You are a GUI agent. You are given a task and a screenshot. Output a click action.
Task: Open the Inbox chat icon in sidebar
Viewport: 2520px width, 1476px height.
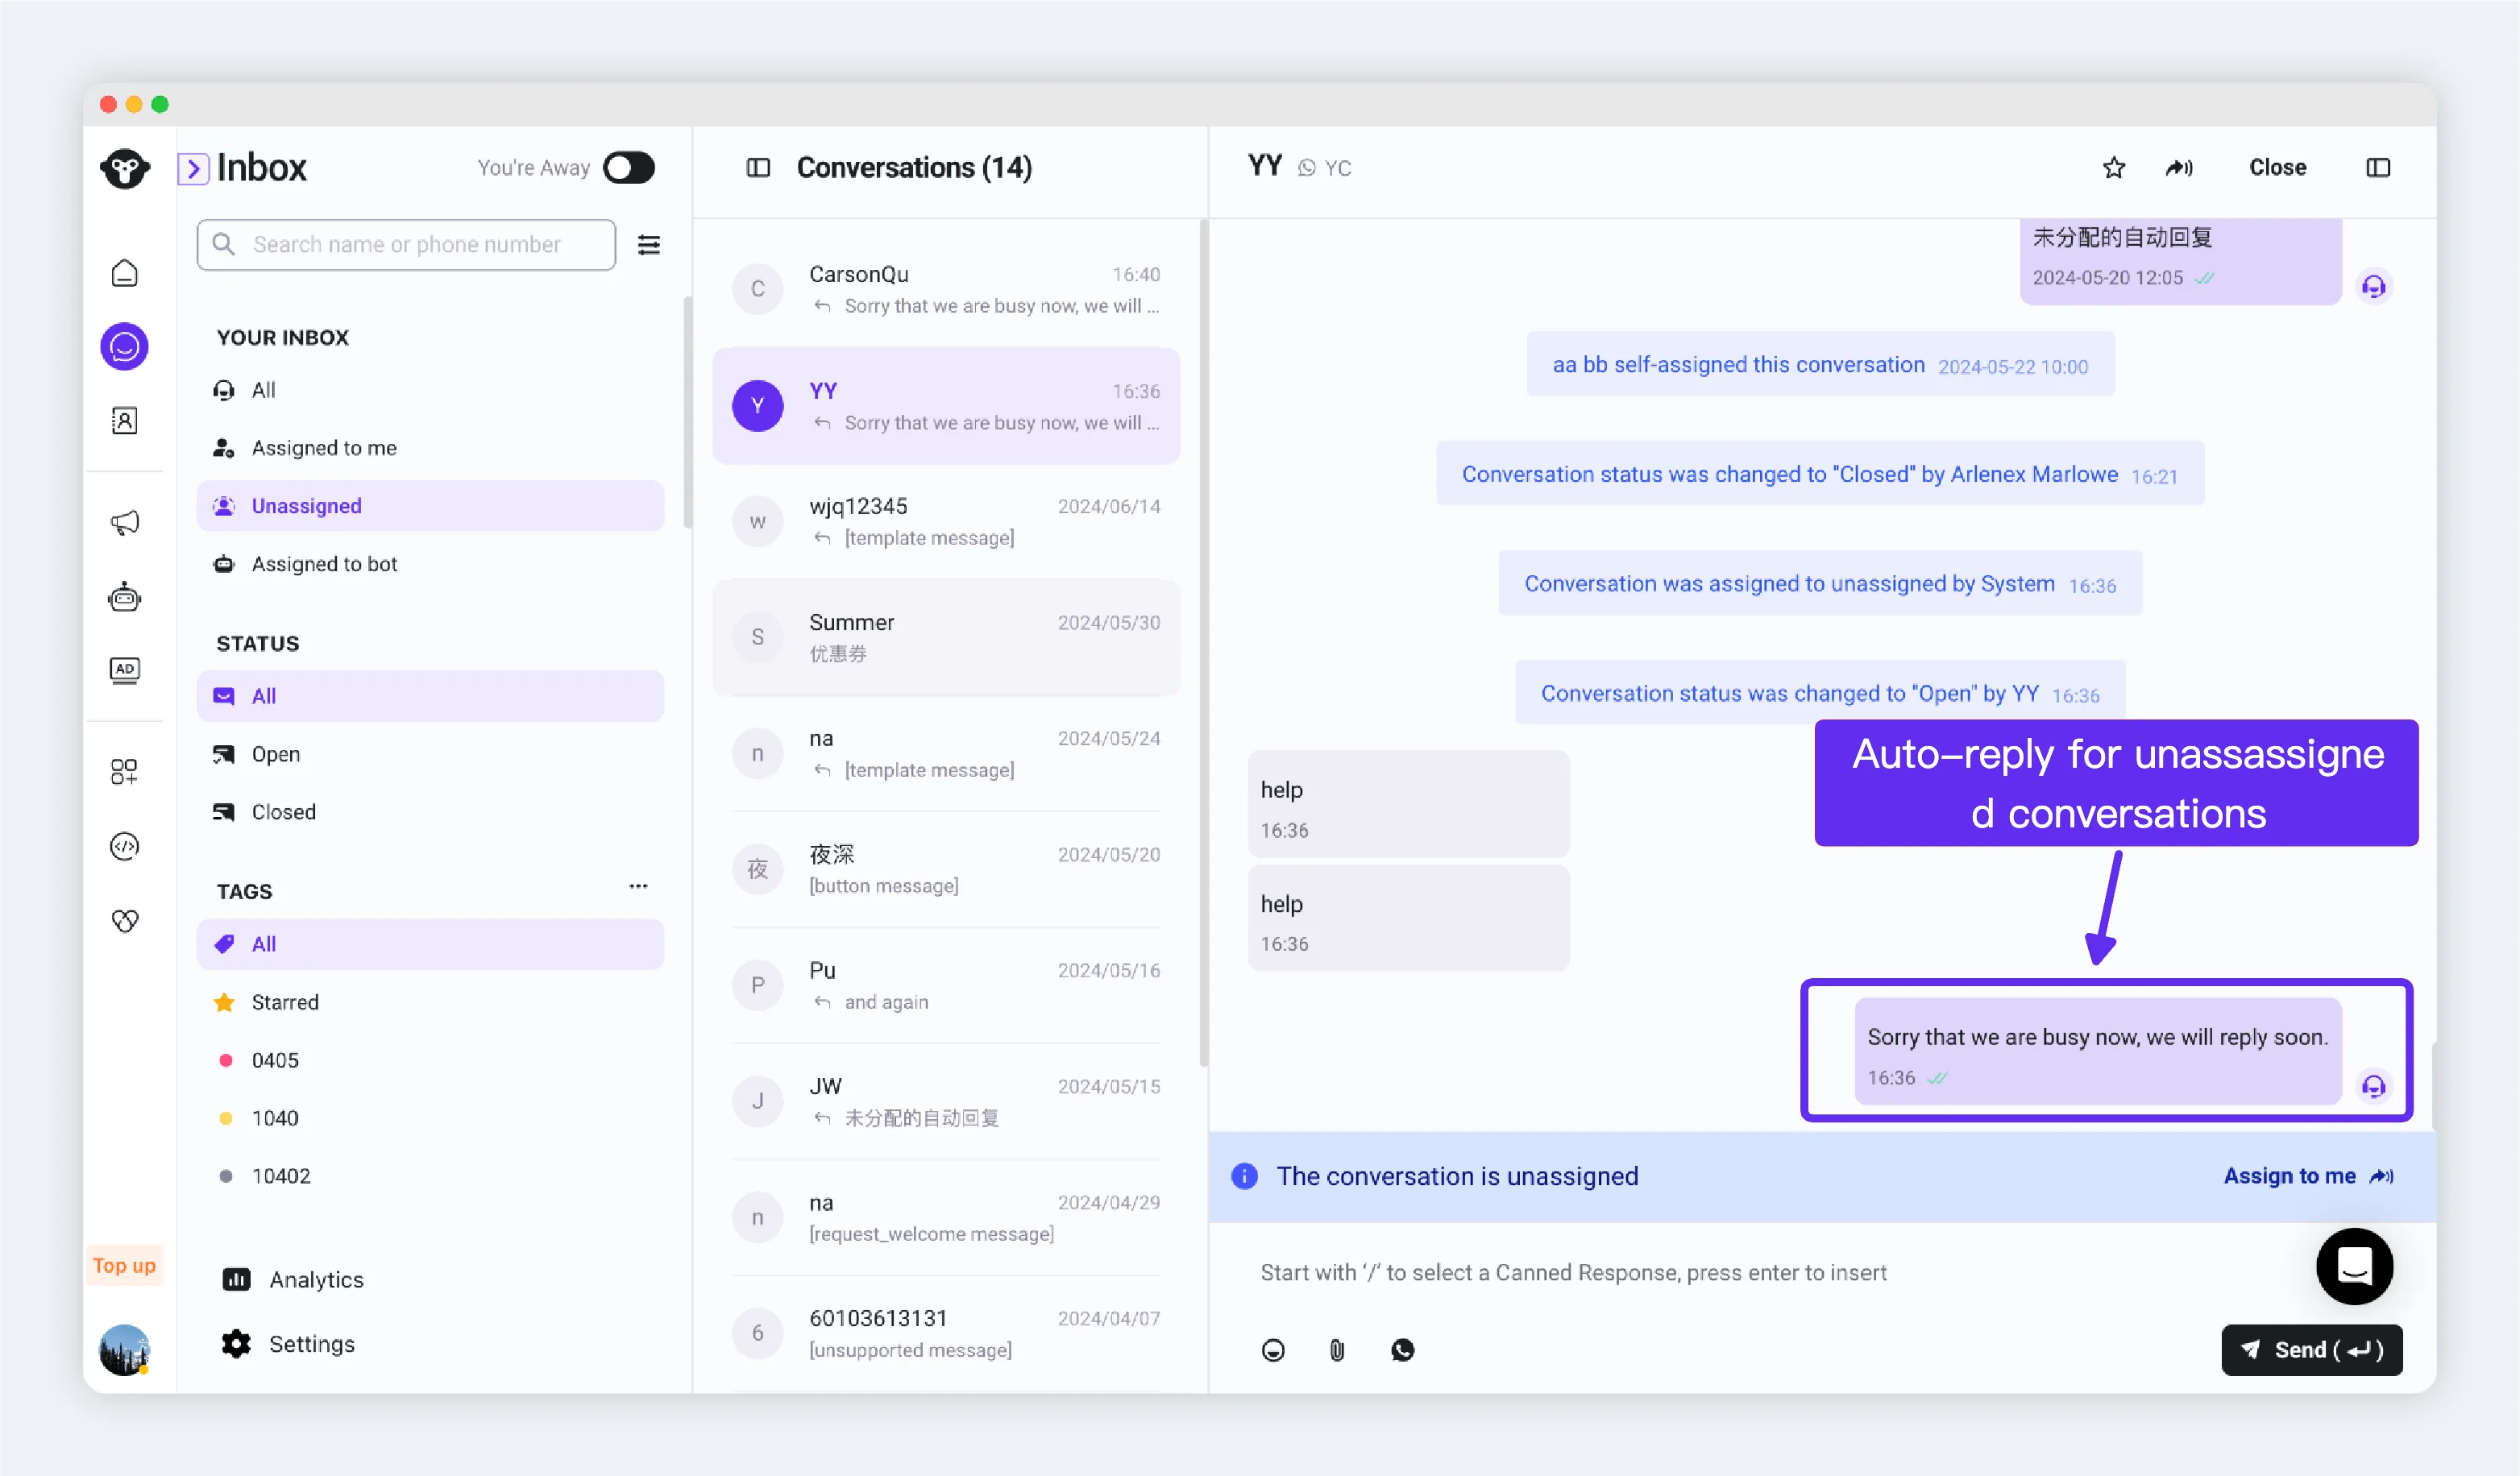124,347
